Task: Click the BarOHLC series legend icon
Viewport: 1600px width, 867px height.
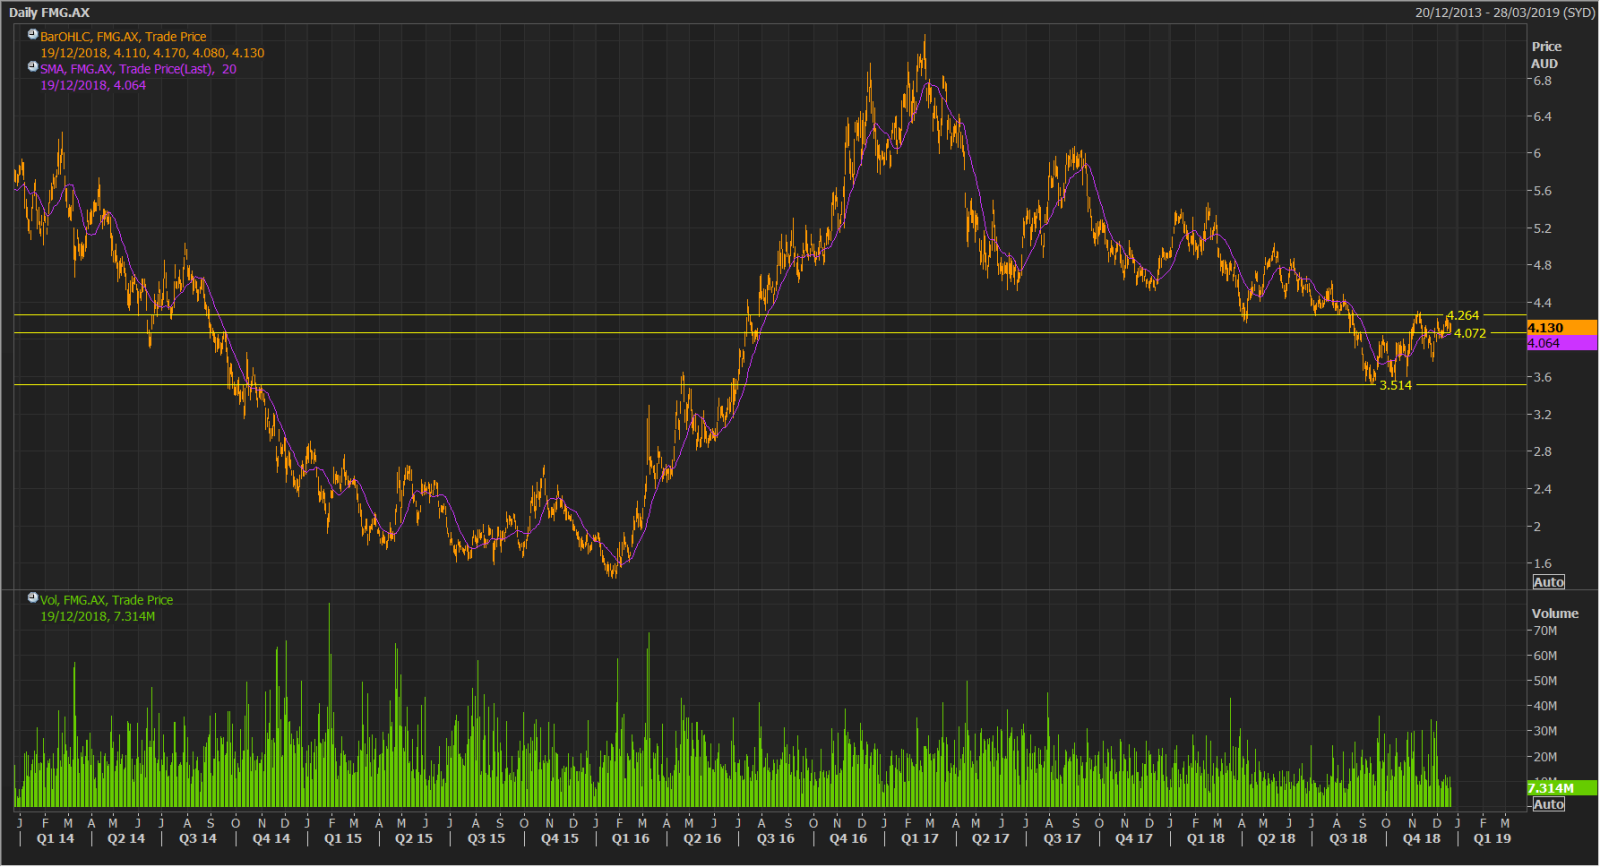Action: (32, 35)
